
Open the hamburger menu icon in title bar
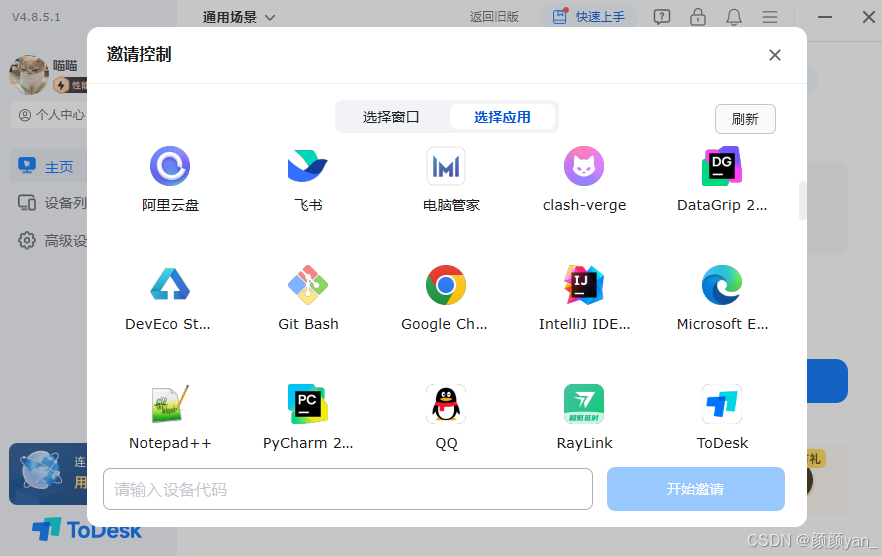[770, 17]
